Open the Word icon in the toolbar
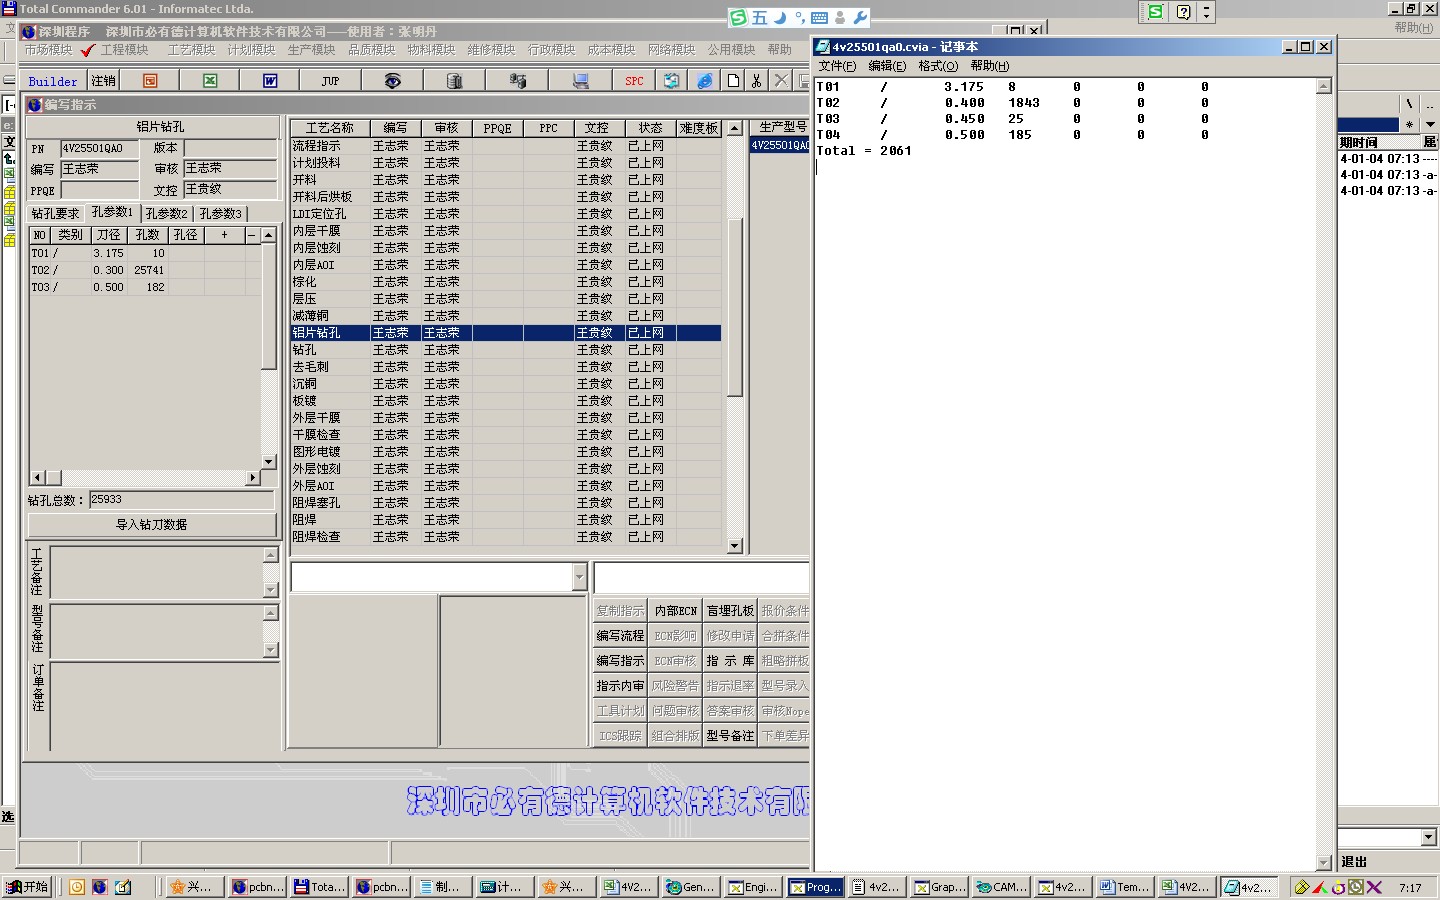The width and height of the screenshot is (1440, 900). tap(270, 81)
